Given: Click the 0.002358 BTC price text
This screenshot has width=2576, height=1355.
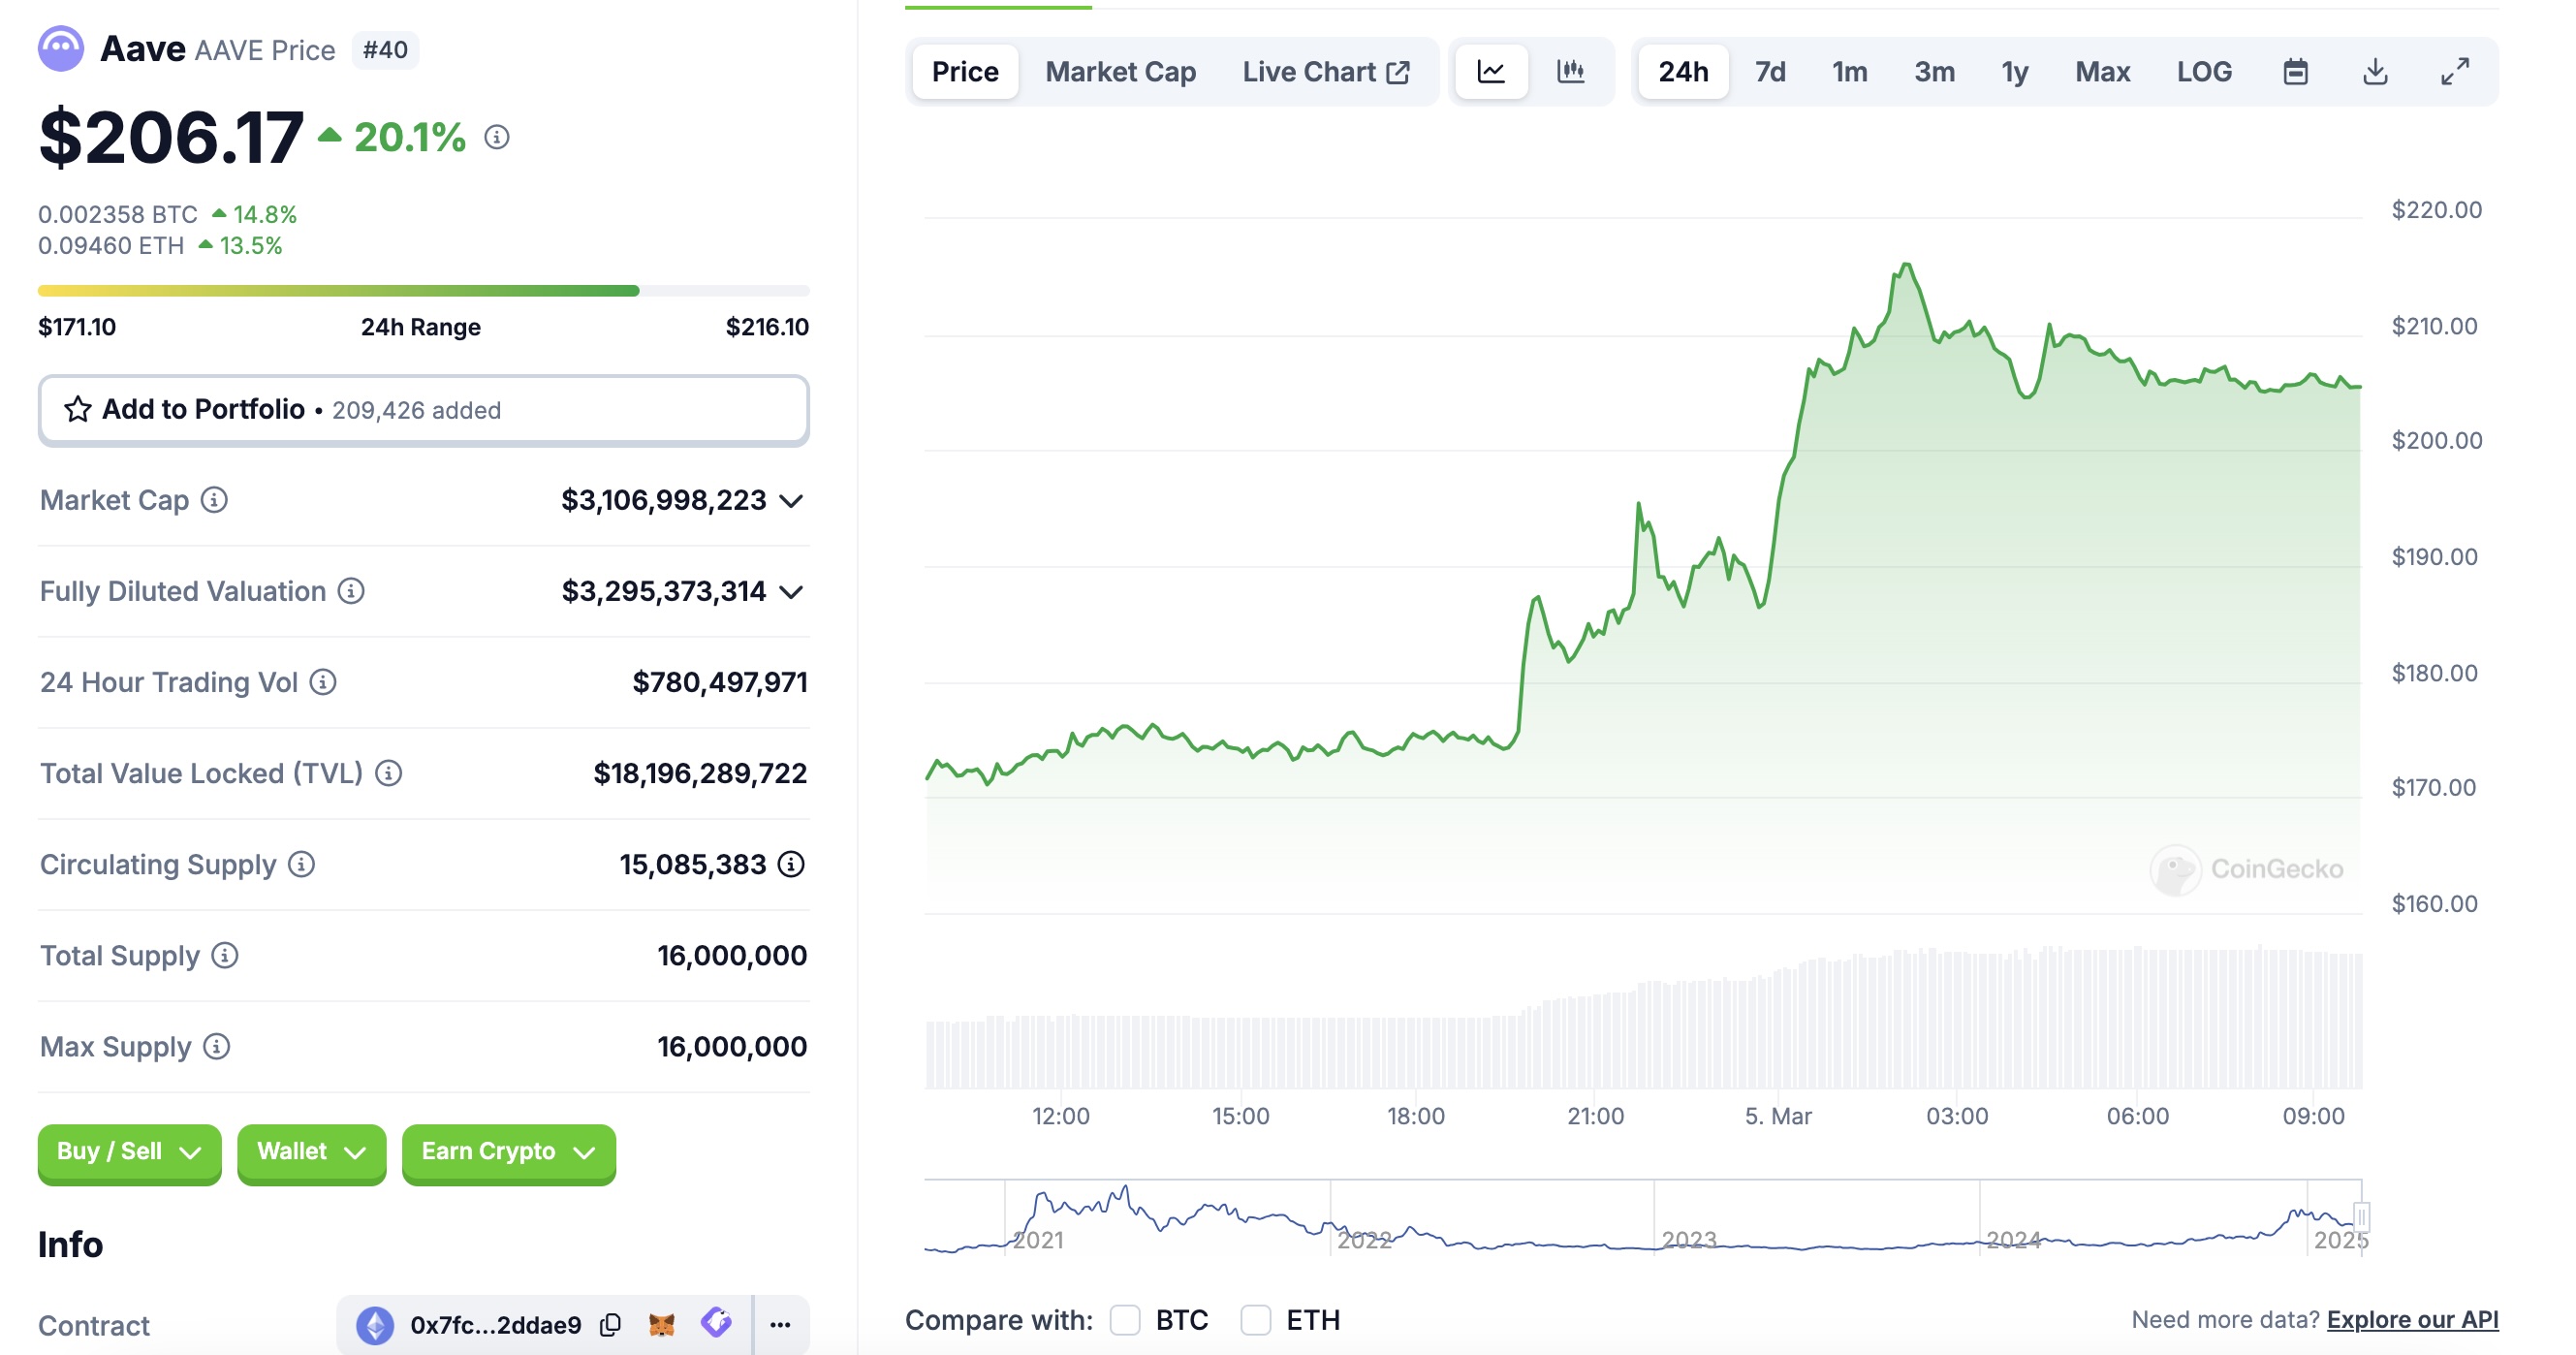Looking at the screenshot, I should click(x=118, y=214).
